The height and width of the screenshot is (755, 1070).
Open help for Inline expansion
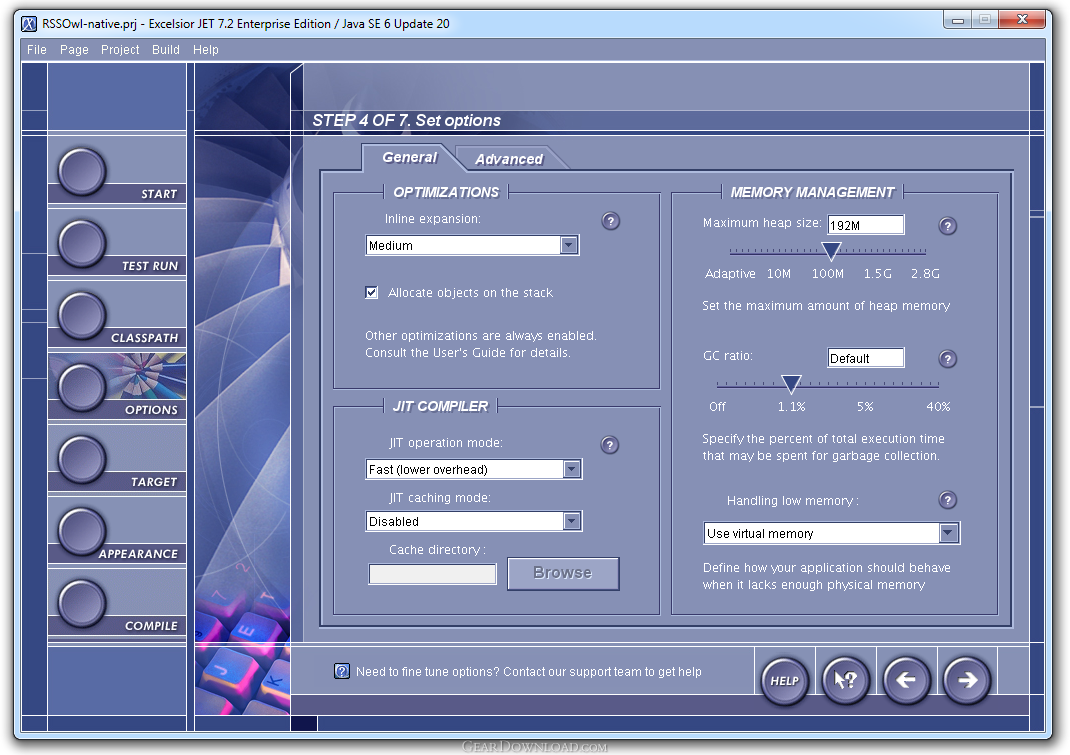point(611,220)
